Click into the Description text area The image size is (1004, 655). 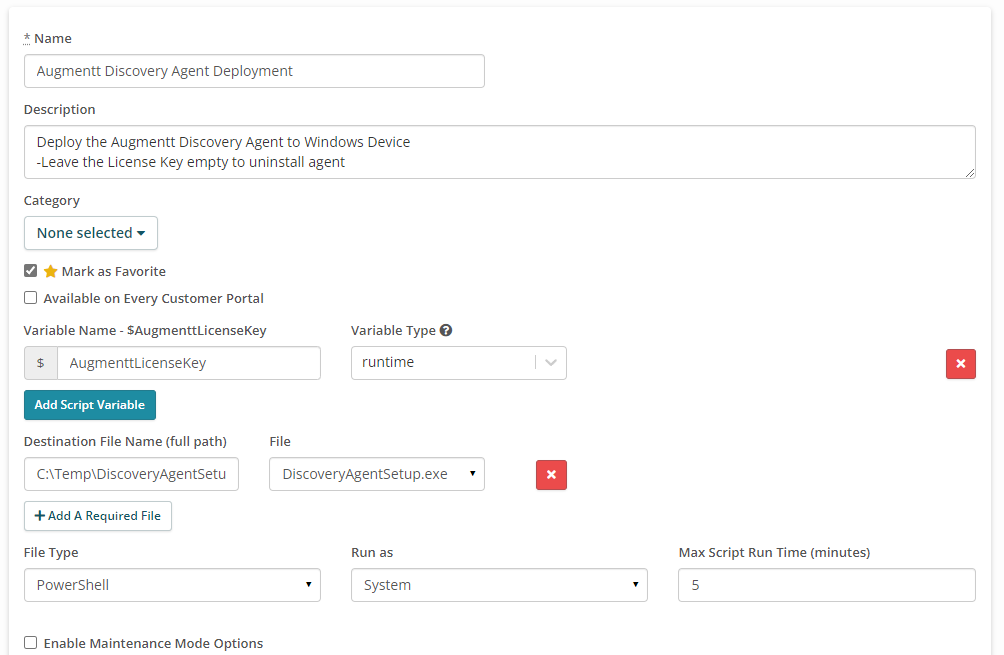point(499,152)
